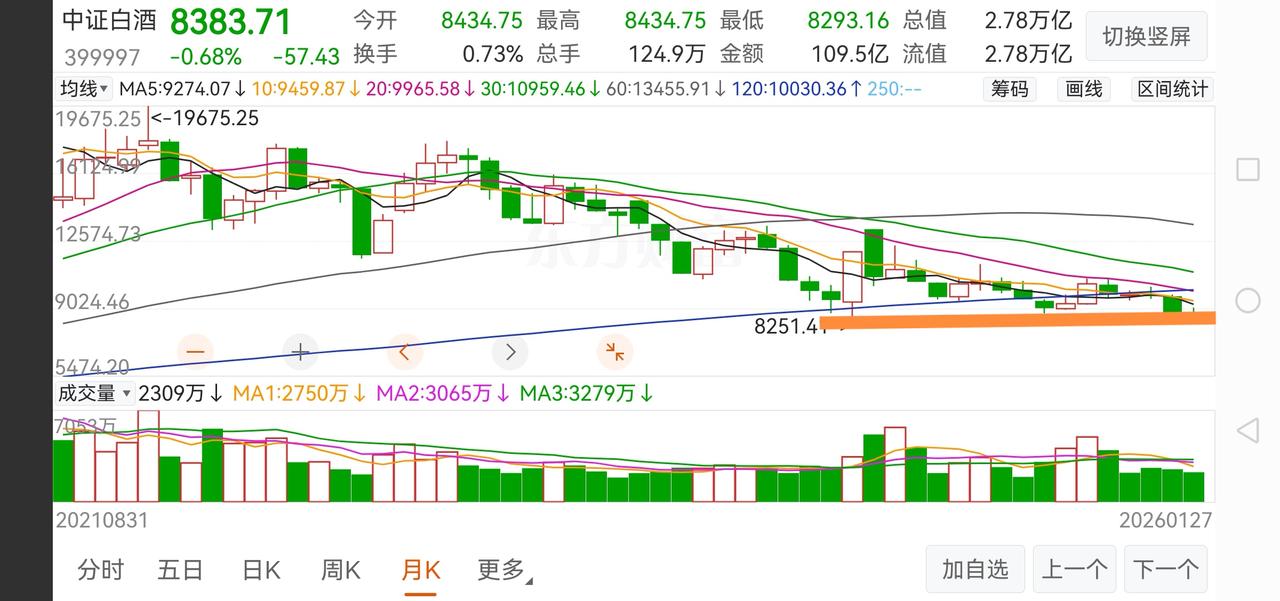Viewport: 1280px width, 601px height.
Task: Tap the 换手 0.73% value
Action: tap(492, 53)
